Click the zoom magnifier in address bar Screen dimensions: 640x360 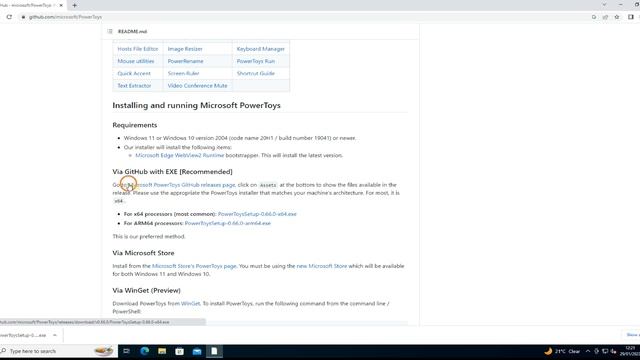[594, 17]
